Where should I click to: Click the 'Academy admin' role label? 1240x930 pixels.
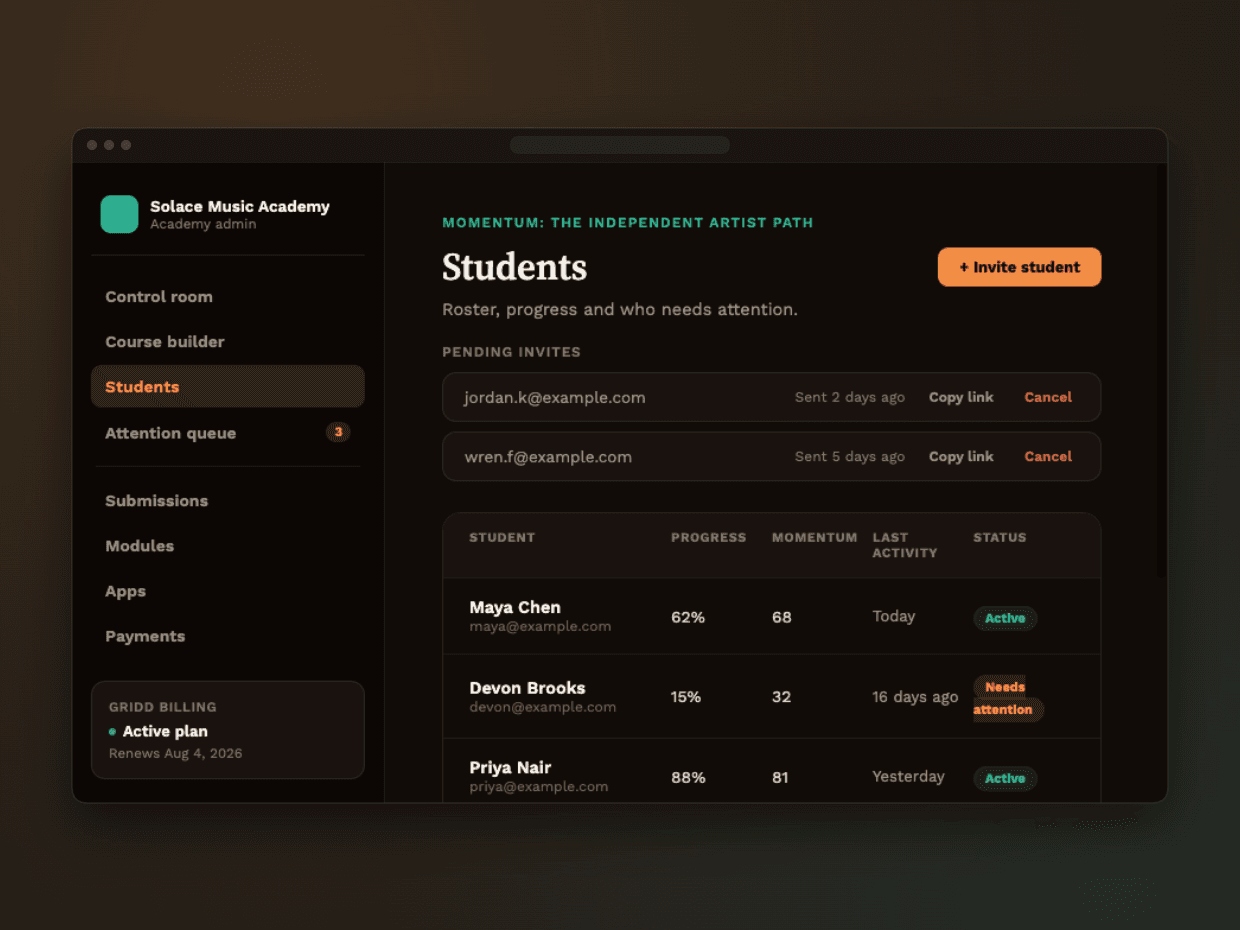click(x=203, y=224)
